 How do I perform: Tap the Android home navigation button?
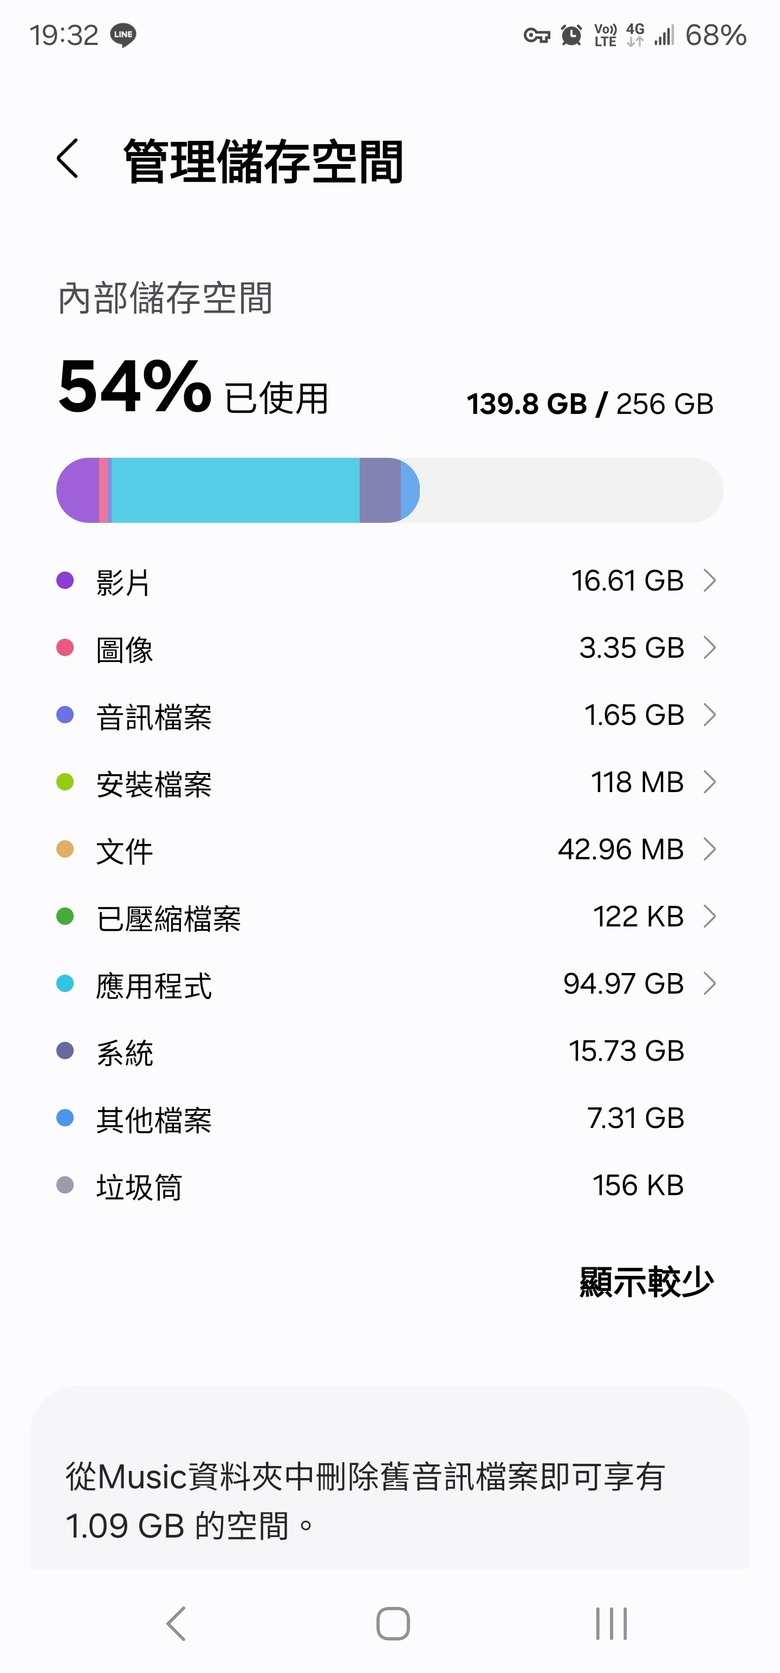[393, 1623]
